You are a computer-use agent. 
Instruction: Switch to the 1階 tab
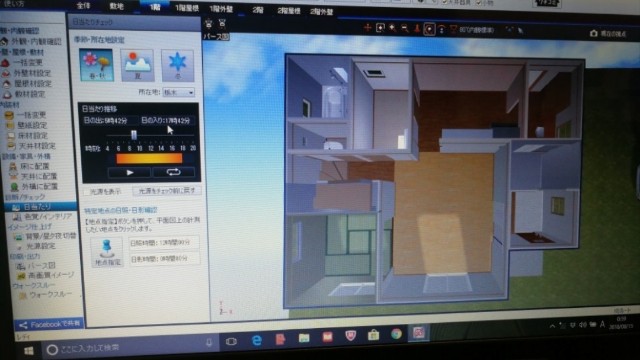155,7
